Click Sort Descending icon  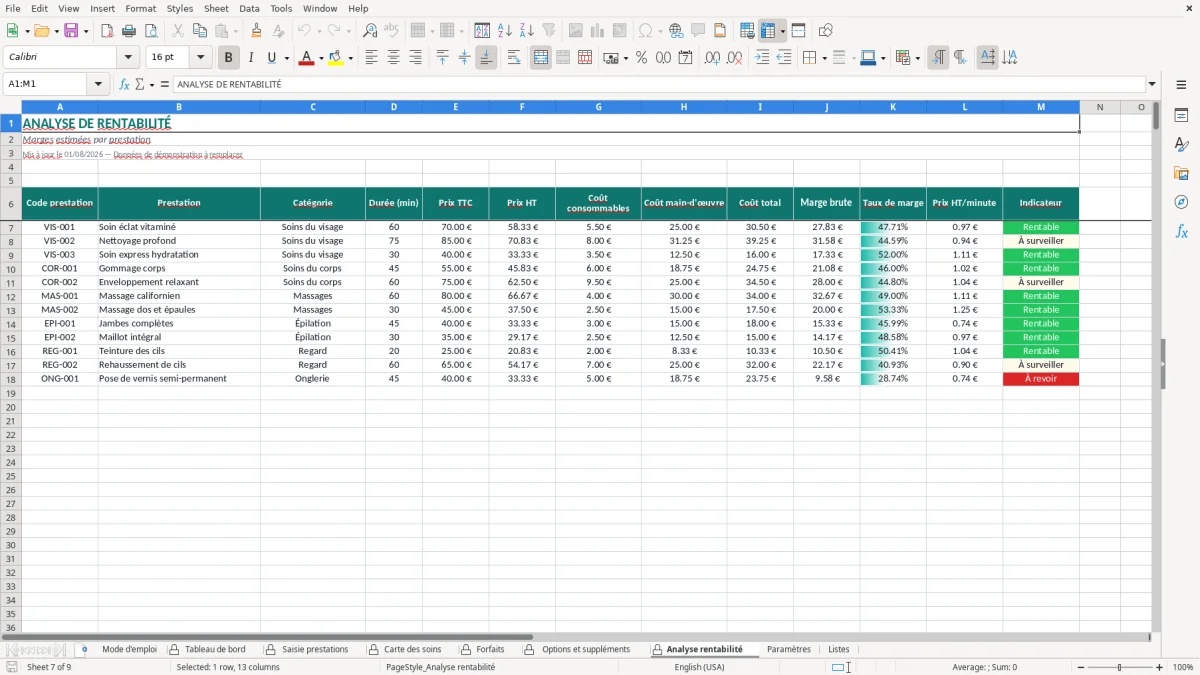[x=527, y=31]
